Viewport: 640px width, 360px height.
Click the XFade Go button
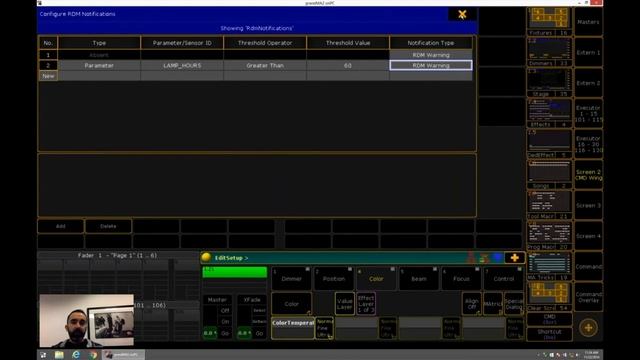click(x=259, y=333)
